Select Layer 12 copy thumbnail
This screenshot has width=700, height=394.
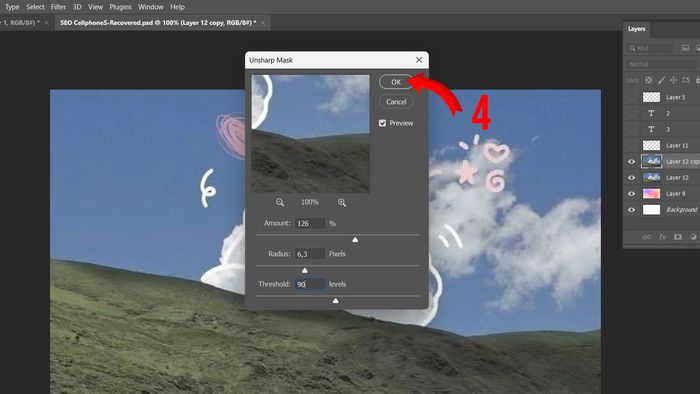(651, 162)
